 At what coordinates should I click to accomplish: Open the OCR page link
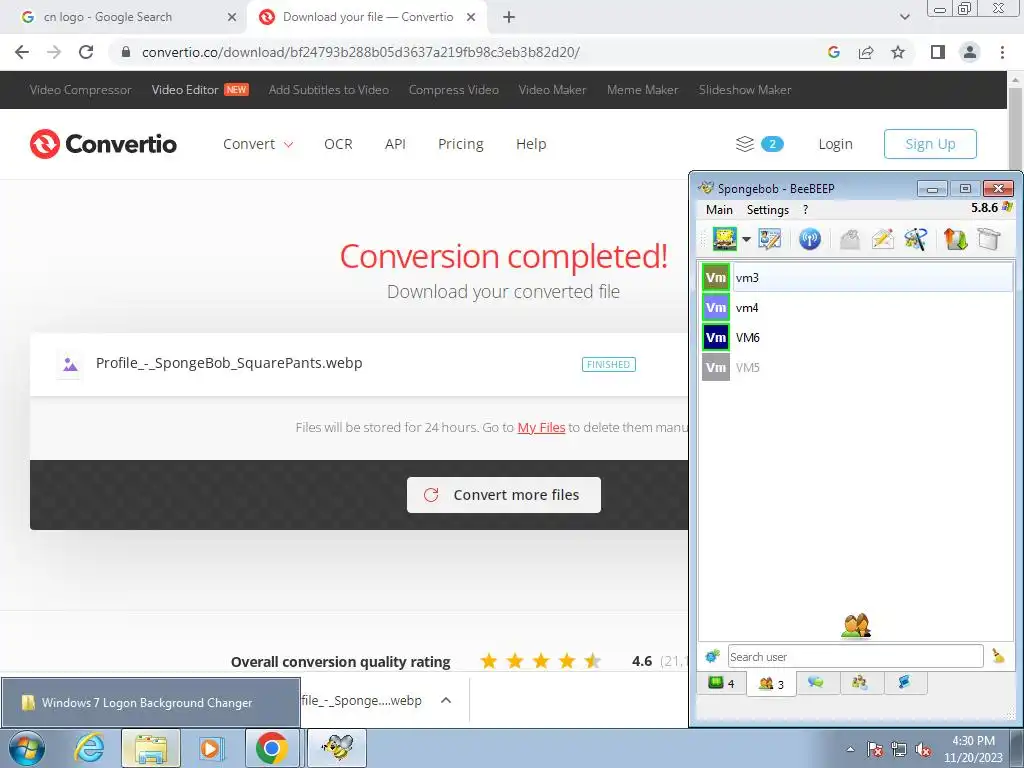338,144
